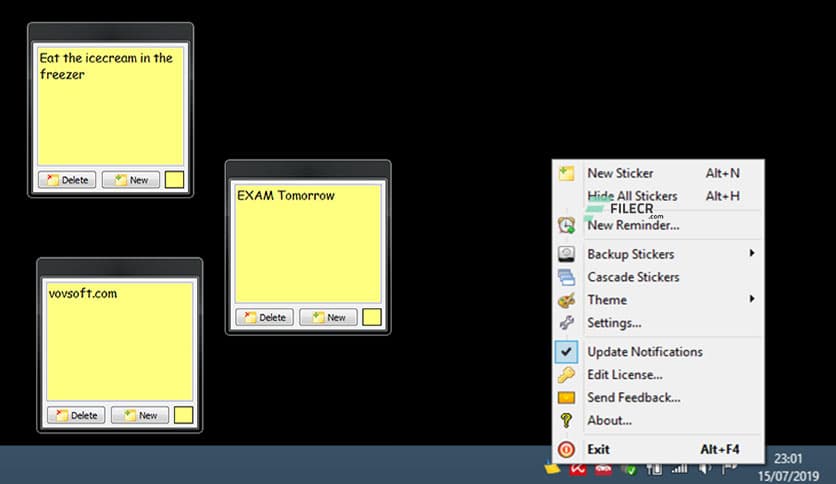The image size is (836, 484).
Task: Click the red antivirus tray icon
Action: point(578,469)
